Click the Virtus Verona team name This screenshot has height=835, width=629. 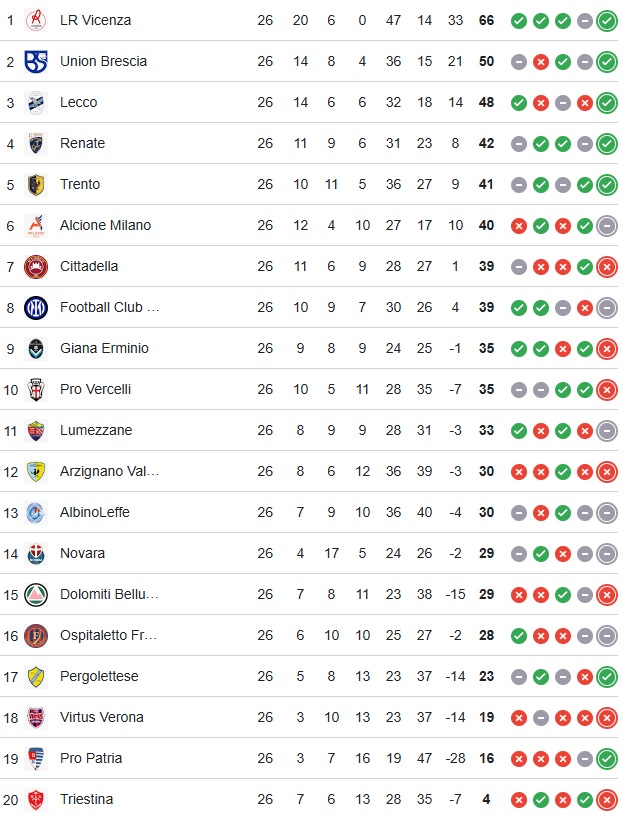coord(102,717)
